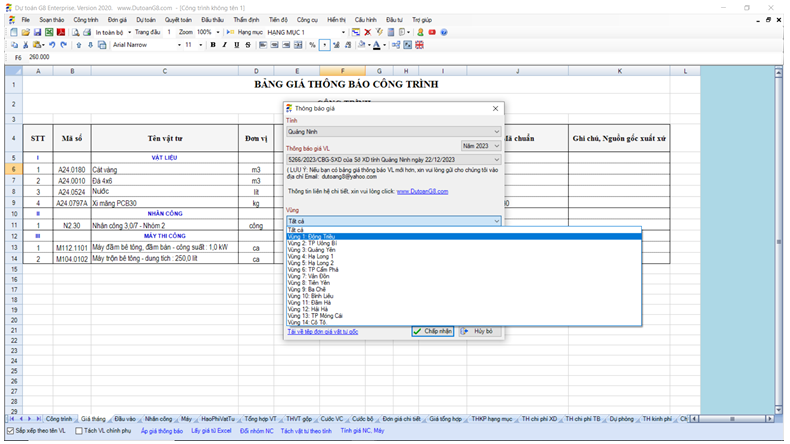The width and height of the screenshot is (790, 444).
Task: Click the printer icon
Action: coord(87,32)
